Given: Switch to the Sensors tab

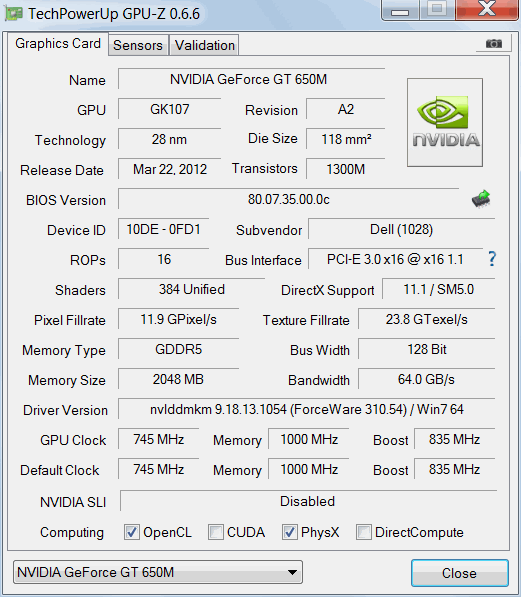Looking at the screenshot, I should pos(138,45).
